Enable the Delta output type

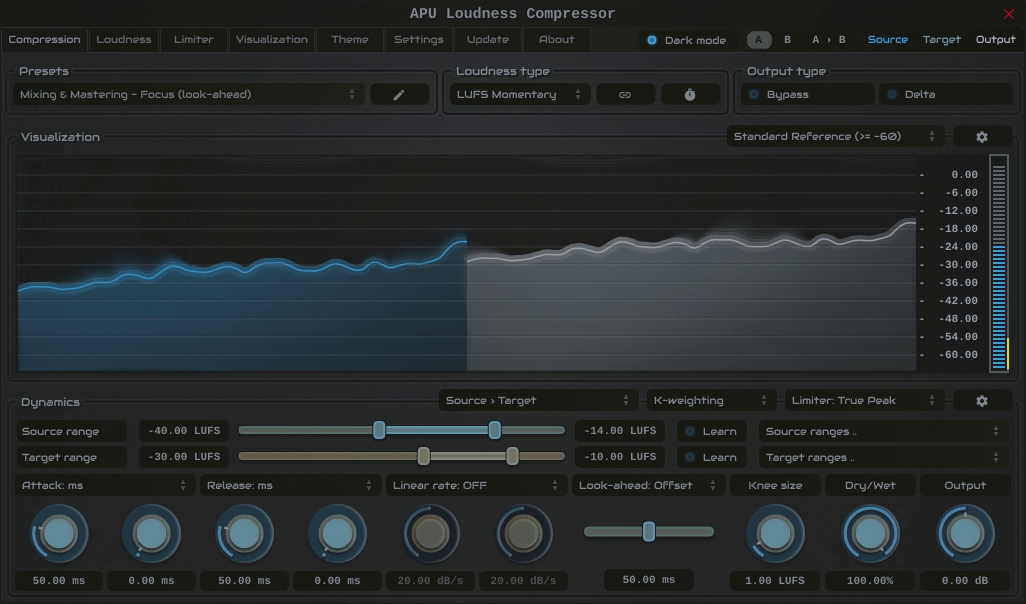(x=946, y=95)
